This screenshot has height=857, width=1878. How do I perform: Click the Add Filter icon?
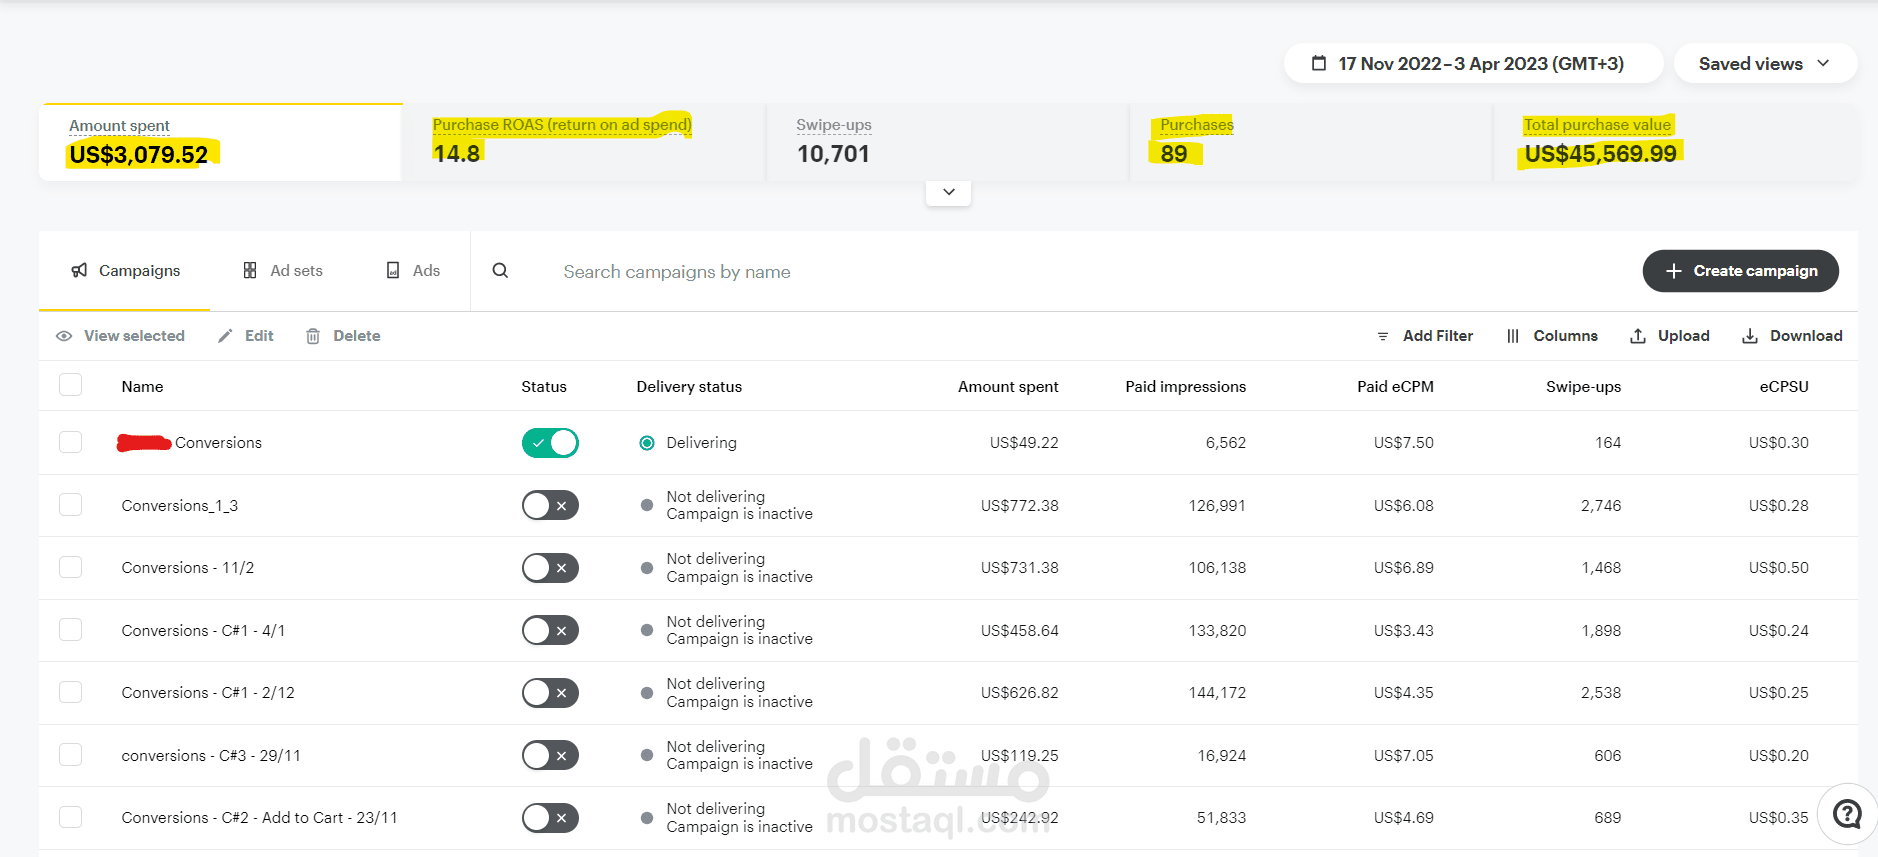(1383, 336)
